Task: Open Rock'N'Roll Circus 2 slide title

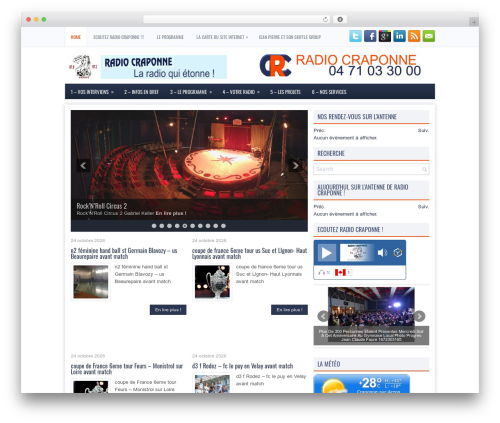Action: pyautogui.click(x=102, y=206)
